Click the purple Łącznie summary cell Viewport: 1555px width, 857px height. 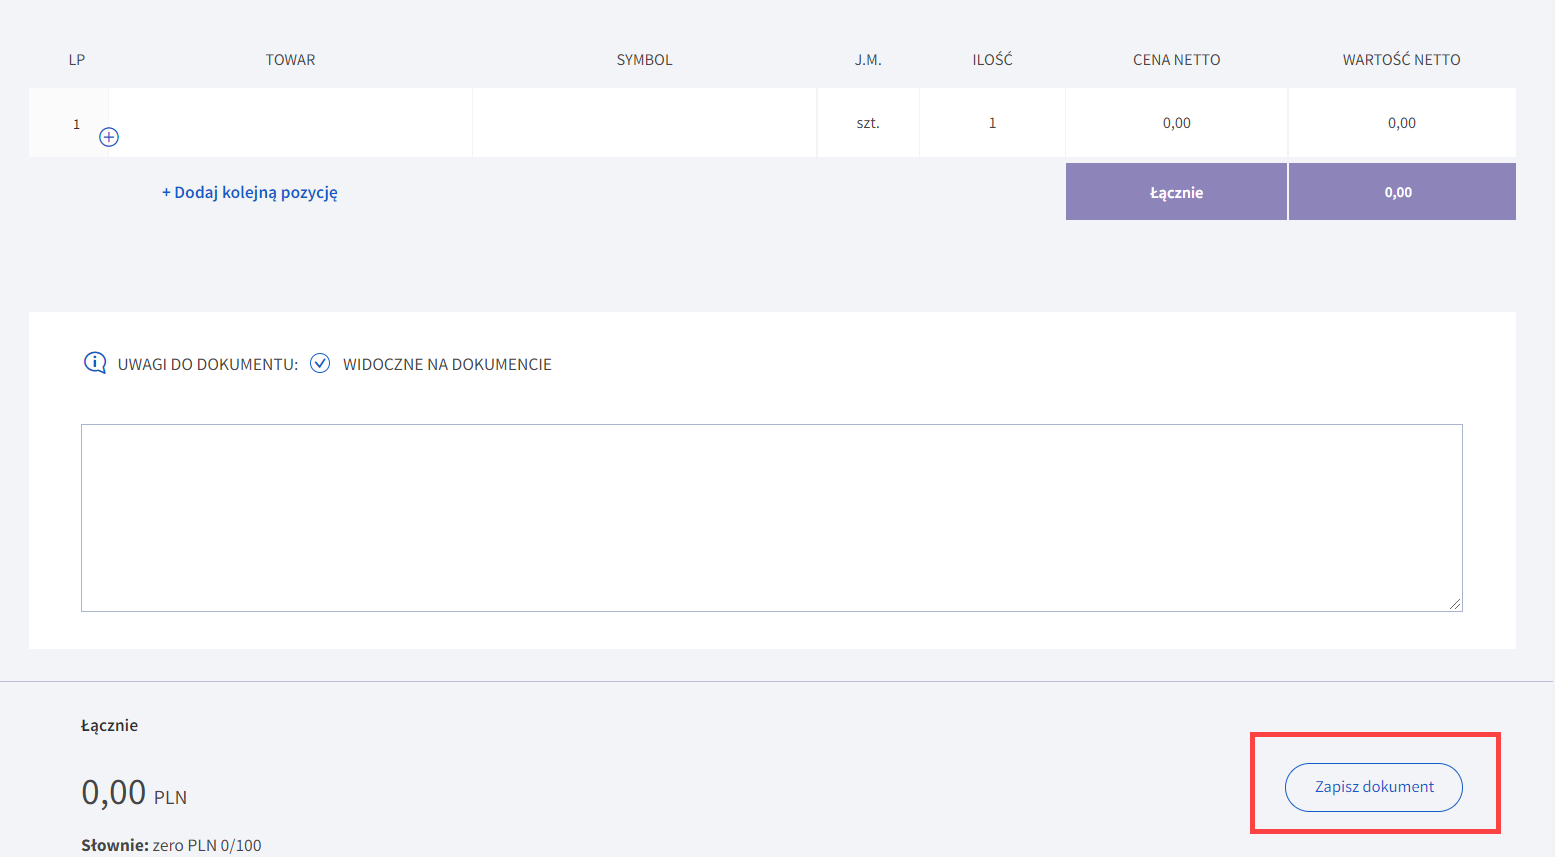(1176, 192)
